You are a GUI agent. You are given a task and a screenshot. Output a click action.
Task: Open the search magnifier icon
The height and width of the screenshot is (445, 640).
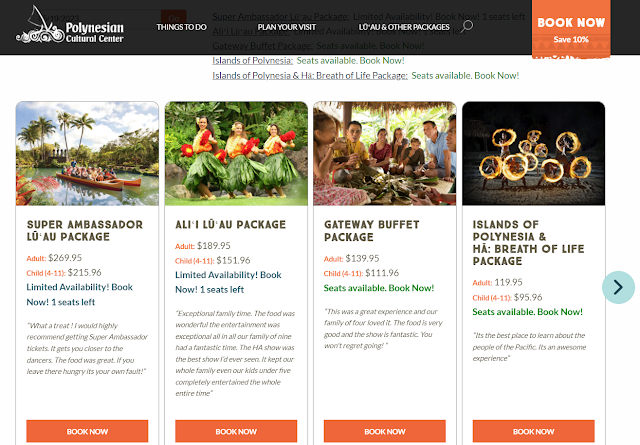click(467, 27)
